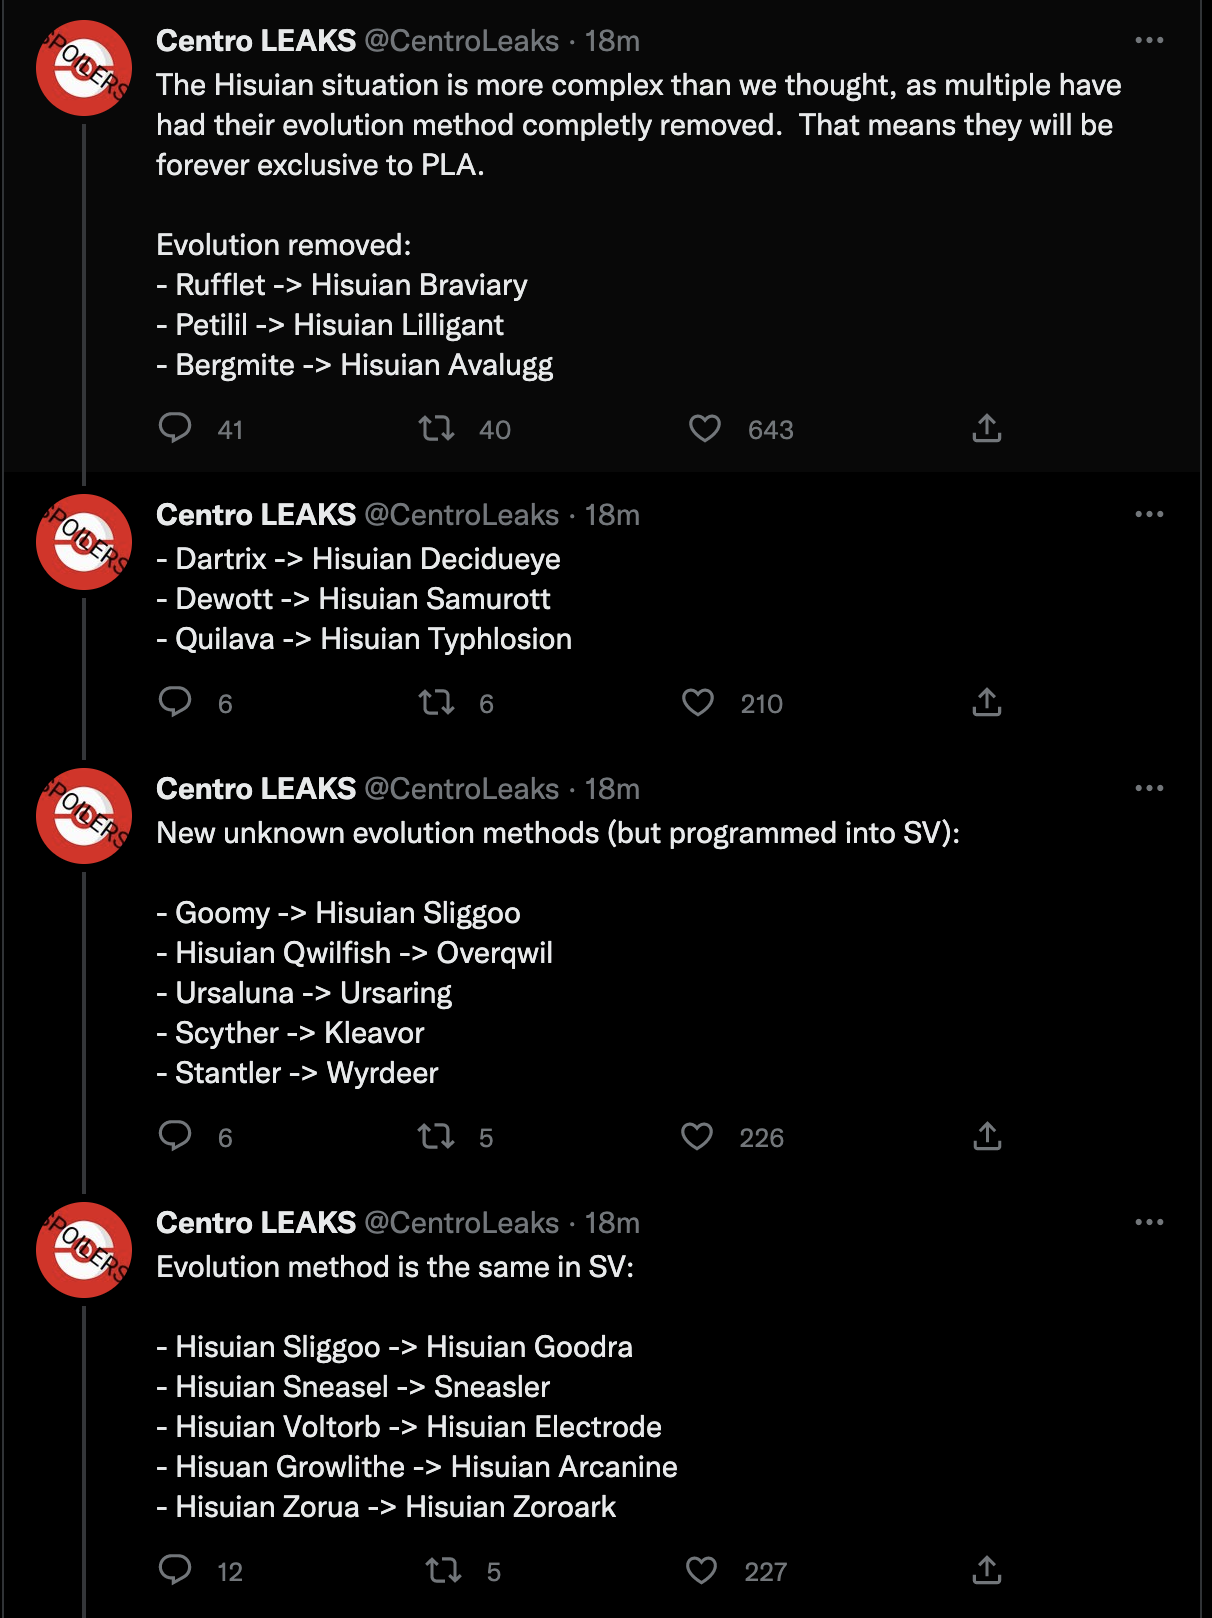
Task: Open more menu on unknown methods tweet
Action: [x=1149, y=789]
